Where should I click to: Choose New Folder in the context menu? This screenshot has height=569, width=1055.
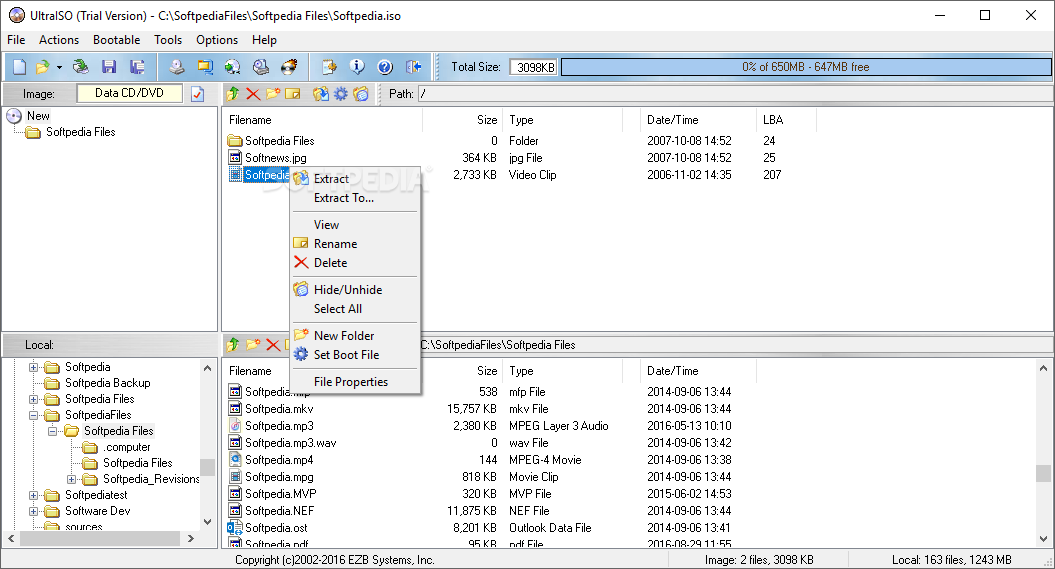tap(355, 336)
